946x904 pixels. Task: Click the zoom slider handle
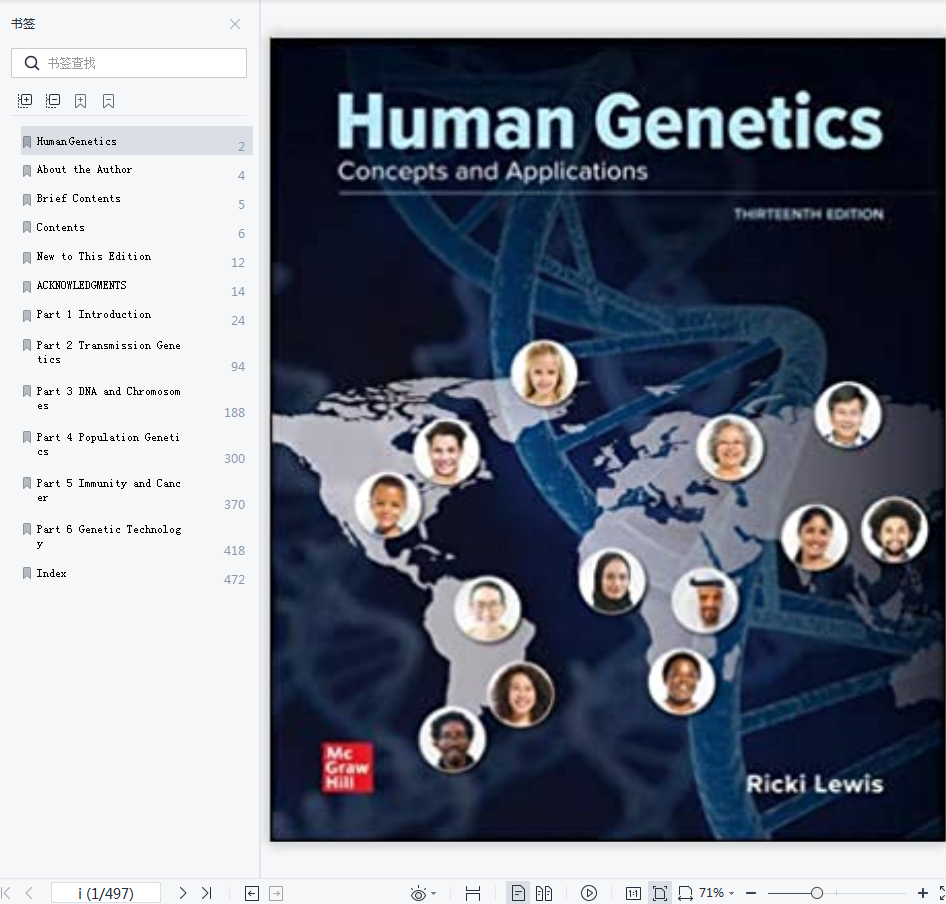pos(817,893)
